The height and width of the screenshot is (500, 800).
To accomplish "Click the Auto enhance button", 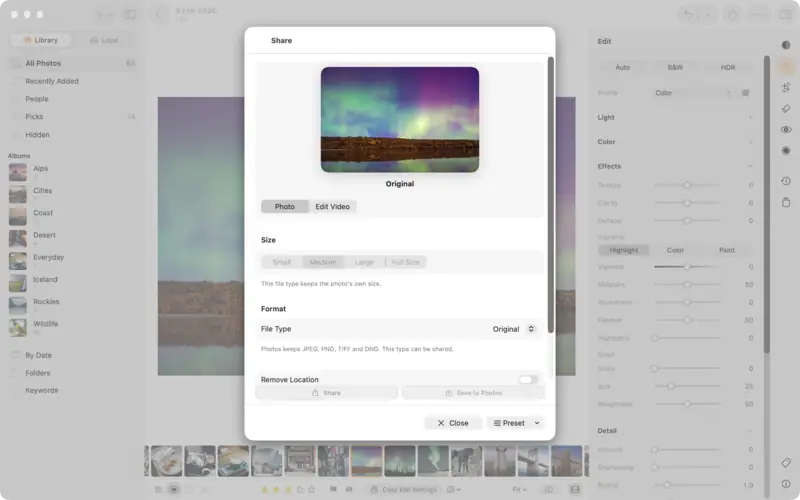I will (x=622, y=67).
